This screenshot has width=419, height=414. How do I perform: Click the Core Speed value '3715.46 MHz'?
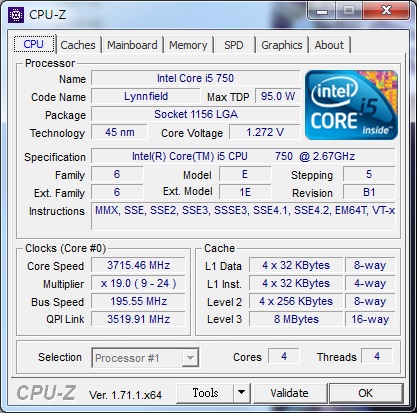(138, 265)
